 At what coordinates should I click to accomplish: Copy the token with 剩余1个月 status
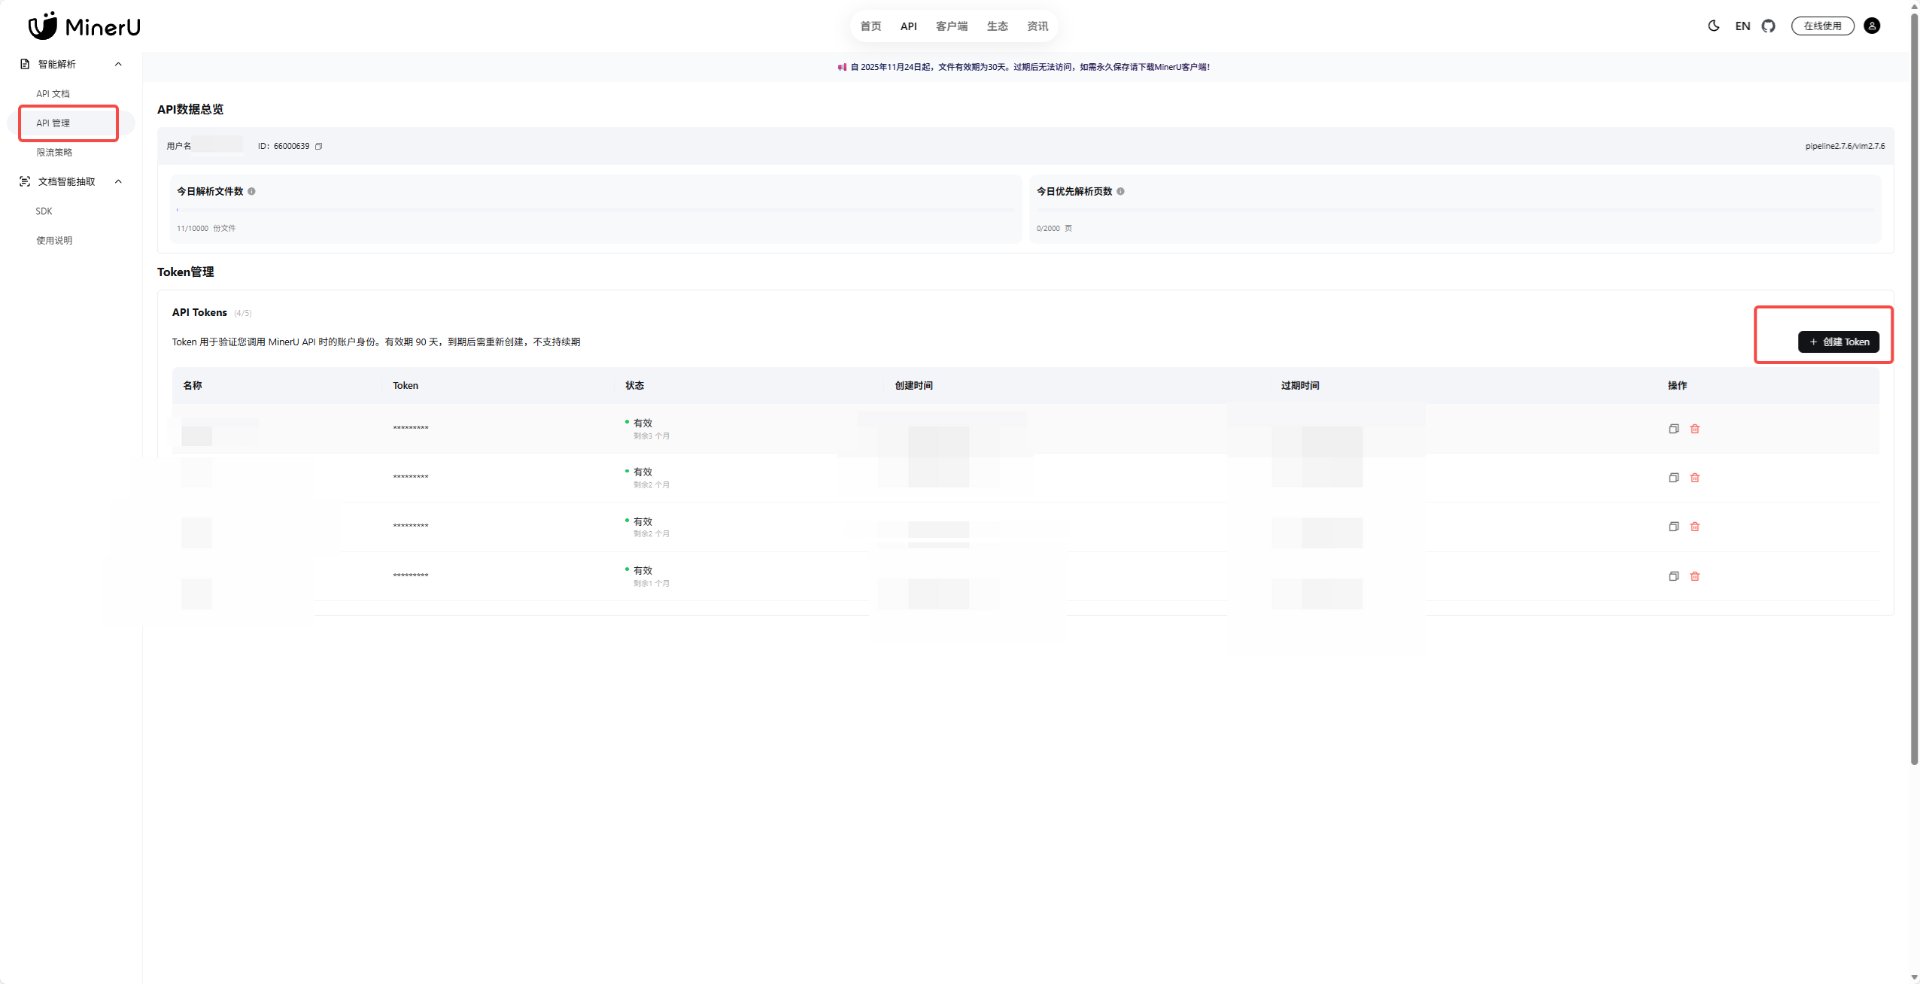[x=1673, y=576]
